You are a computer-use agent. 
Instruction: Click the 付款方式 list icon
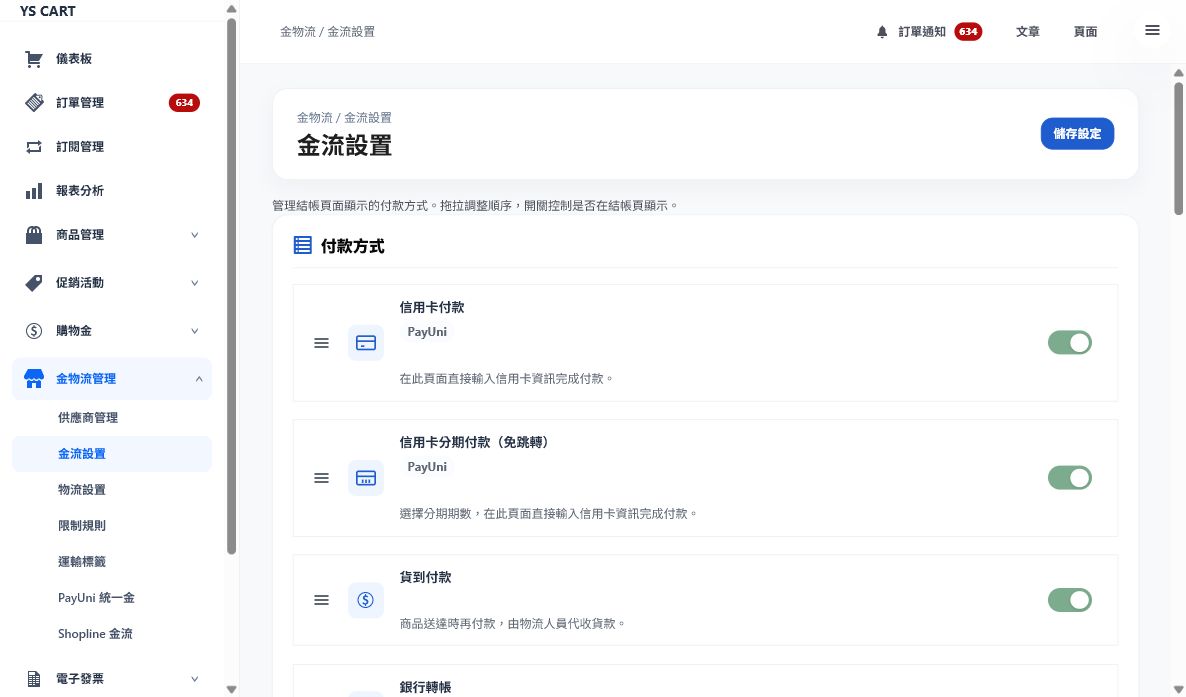303,245
